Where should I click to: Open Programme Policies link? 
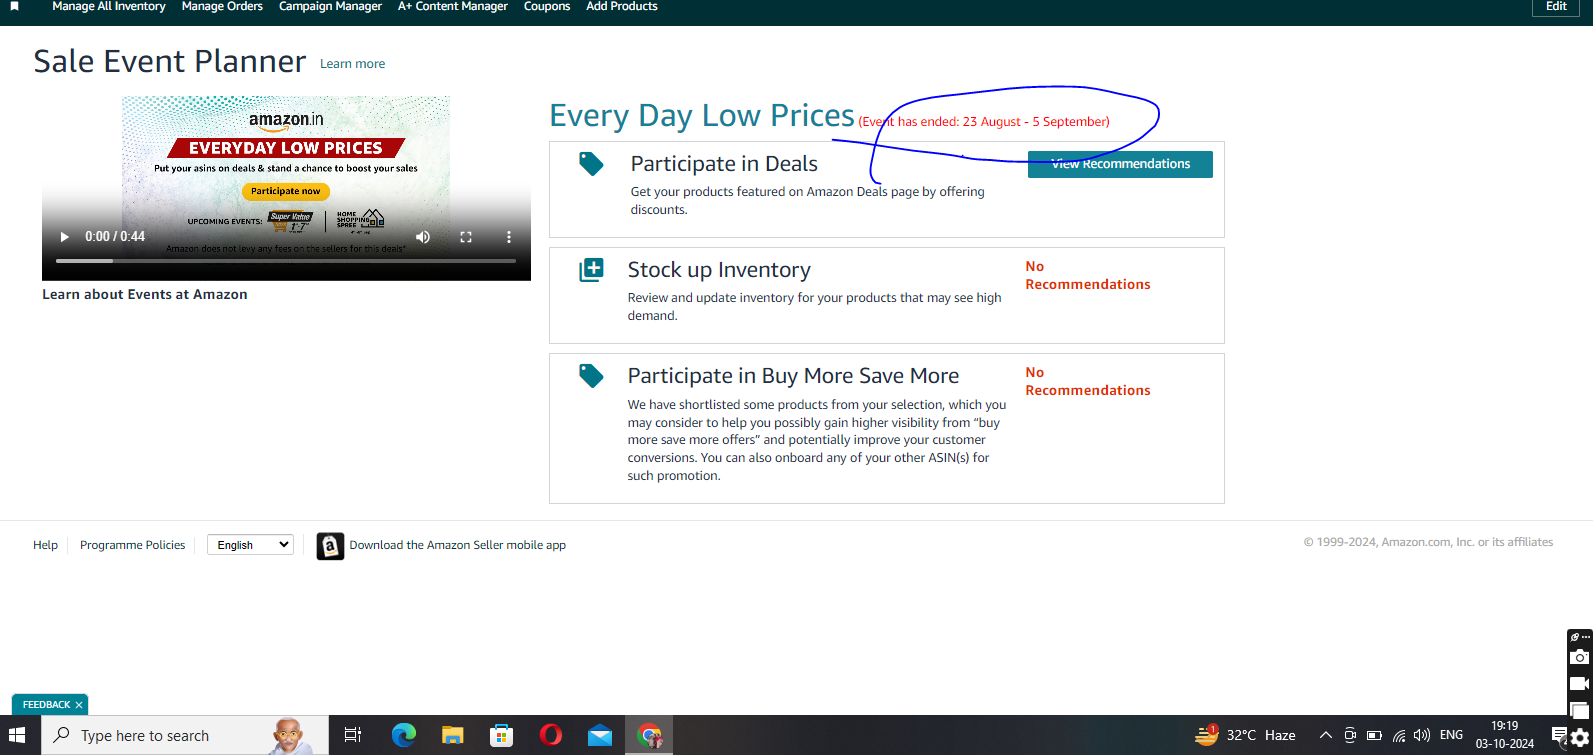point(132,545)
